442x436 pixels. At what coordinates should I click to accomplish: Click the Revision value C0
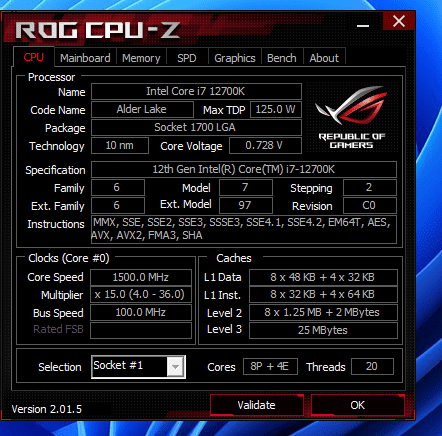(370, 205)
